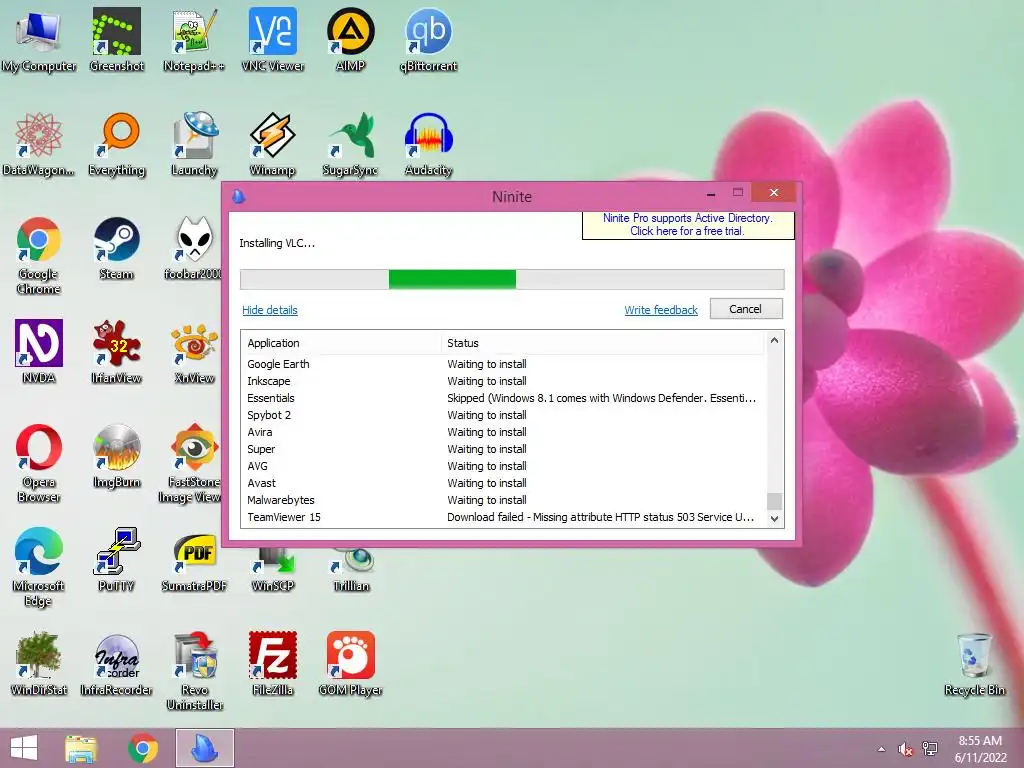Click the qBittorrent desktop icon
This screenshot has width=1024, height=768.
[x=428, y=39]
